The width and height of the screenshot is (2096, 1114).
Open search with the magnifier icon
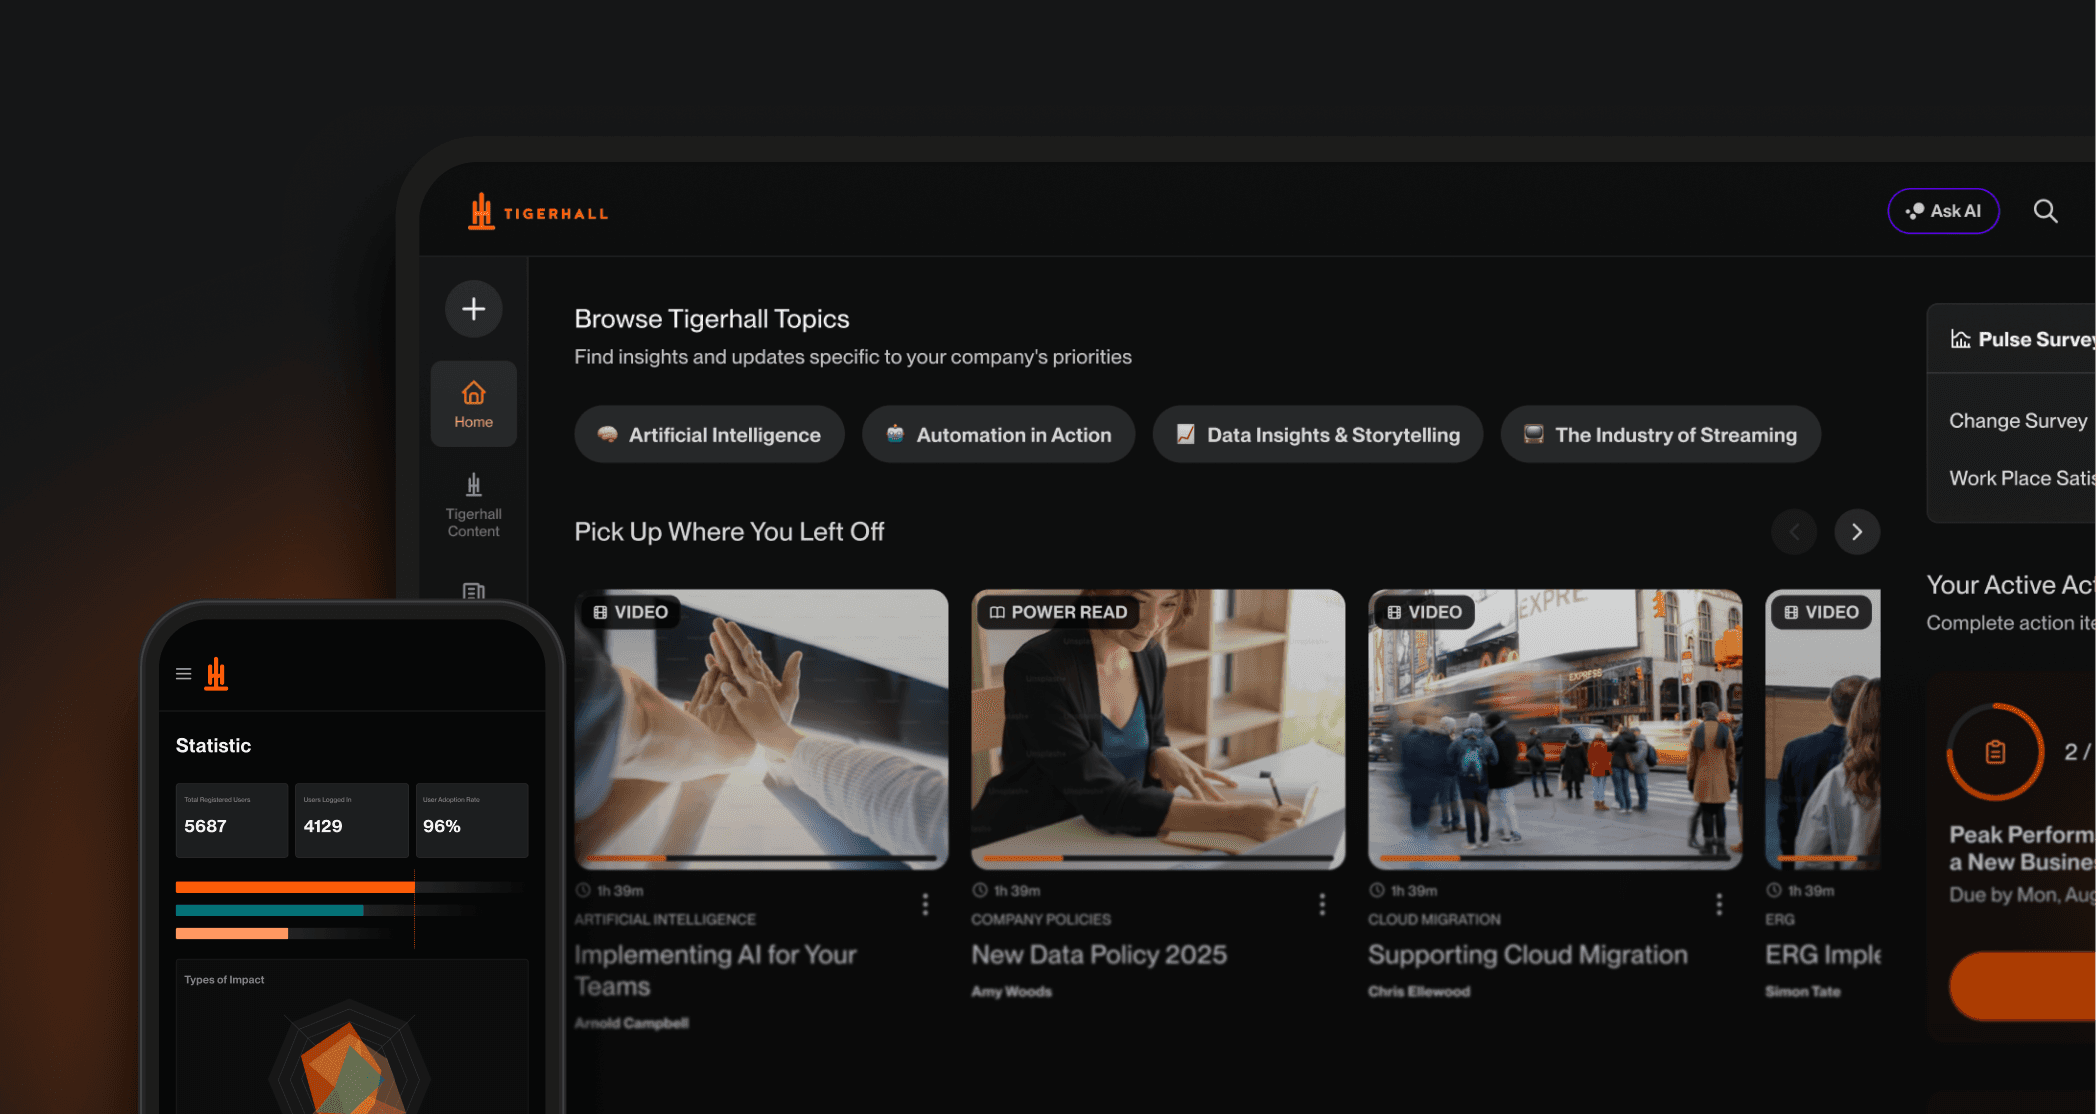coord(2045,211)
